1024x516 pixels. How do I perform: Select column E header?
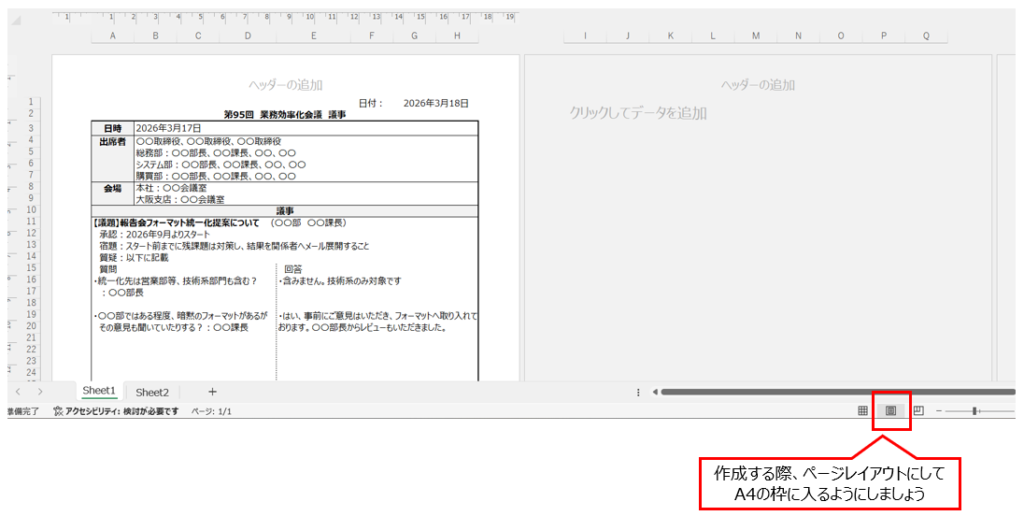point(313,36)
